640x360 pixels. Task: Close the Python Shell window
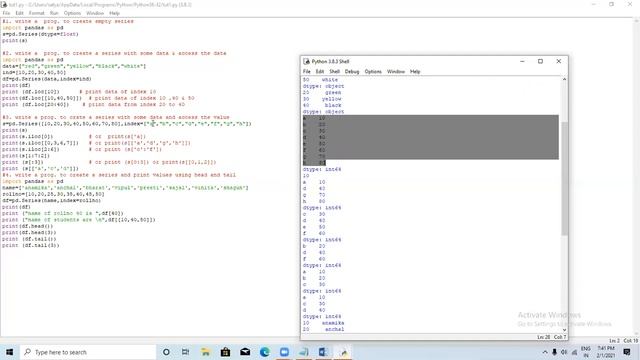pyautogui.click(x=559, y=61)
